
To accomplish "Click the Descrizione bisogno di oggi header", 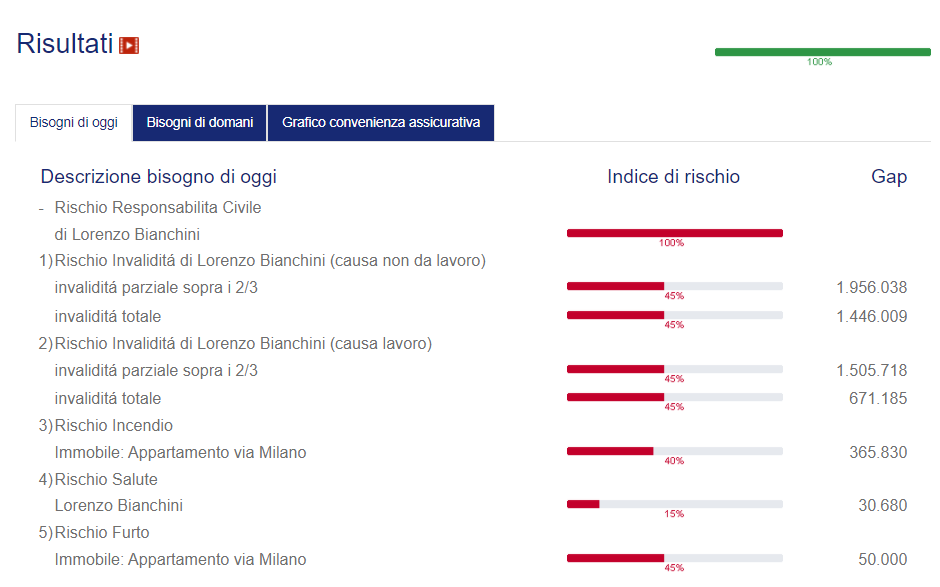I will tap(158, 177).
